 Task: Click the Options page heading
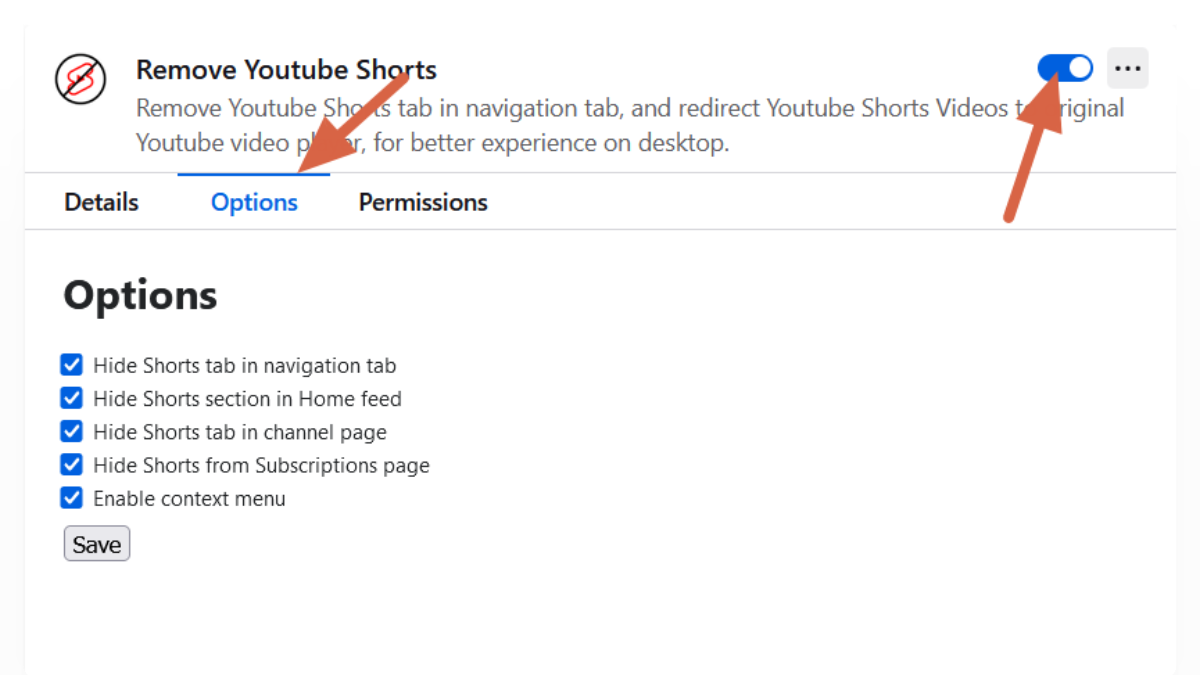pyautogui.click(x=139, y=295)
